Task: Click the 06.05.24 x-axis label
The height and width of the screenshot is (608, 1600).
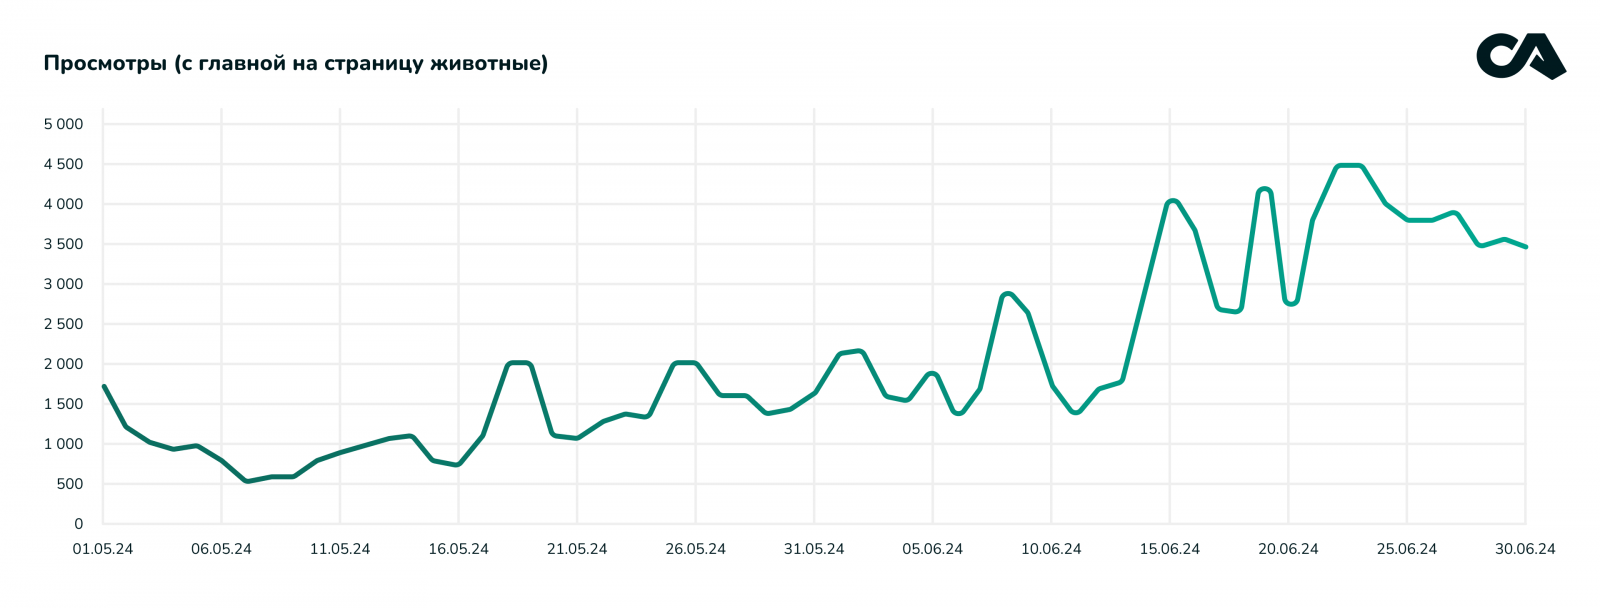Action: [x=221, y=549]
